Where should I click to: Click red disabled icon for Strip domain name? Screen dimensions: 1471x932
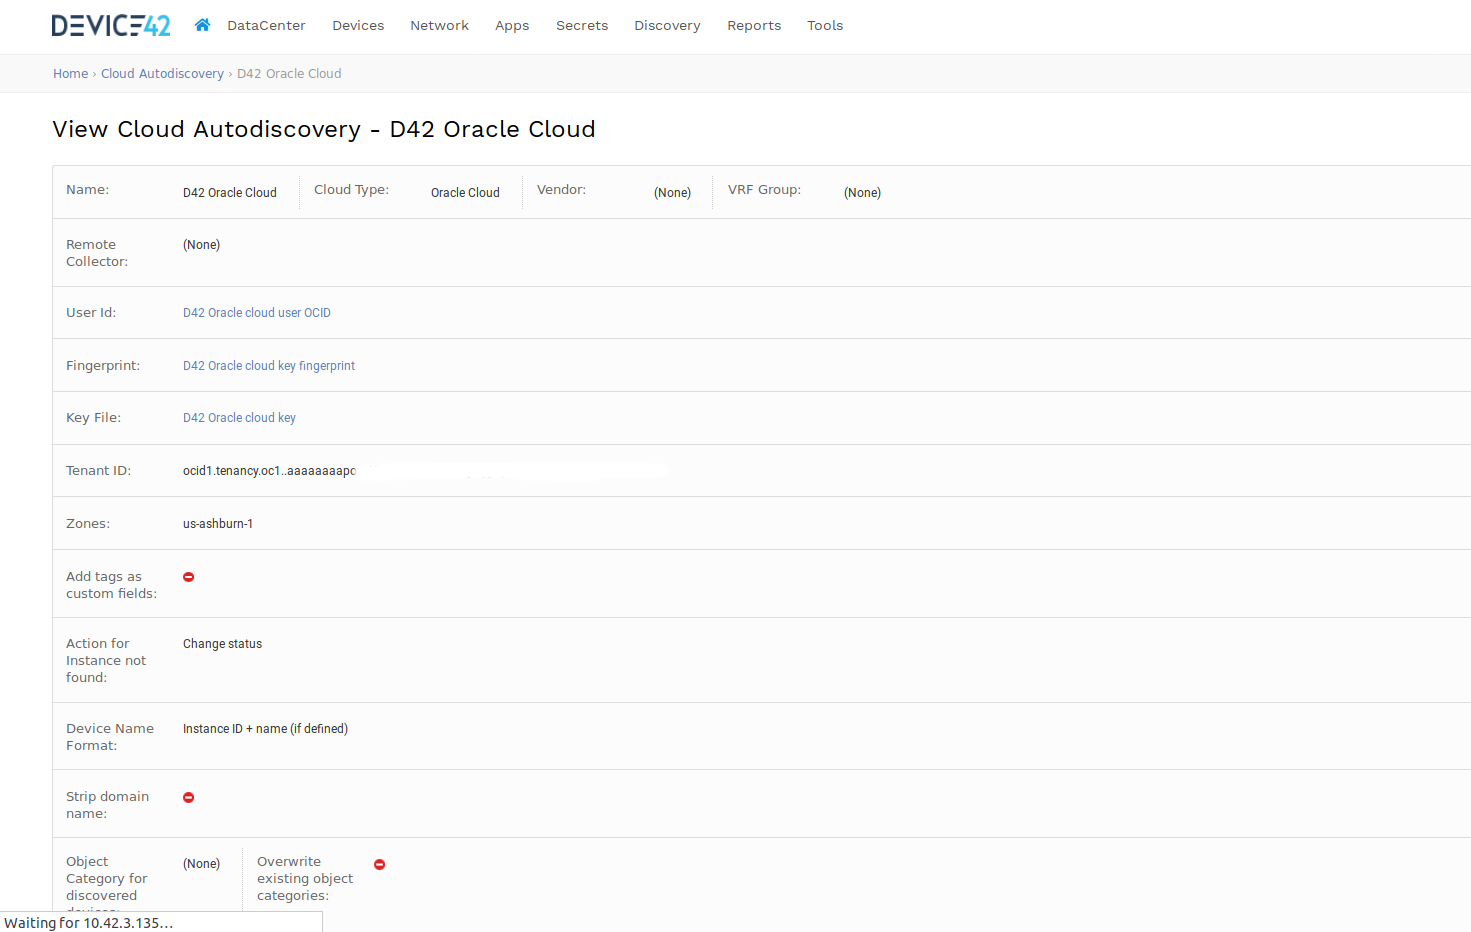pyautogui.click(x=188, y=797)
